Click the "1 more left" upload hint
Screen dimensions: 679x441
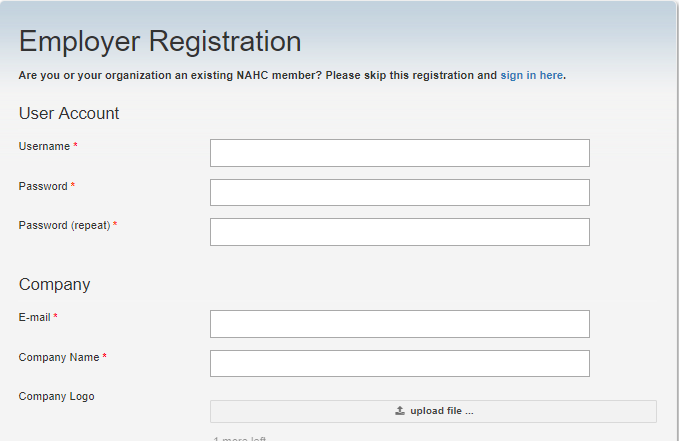click(x=240, y=437)
